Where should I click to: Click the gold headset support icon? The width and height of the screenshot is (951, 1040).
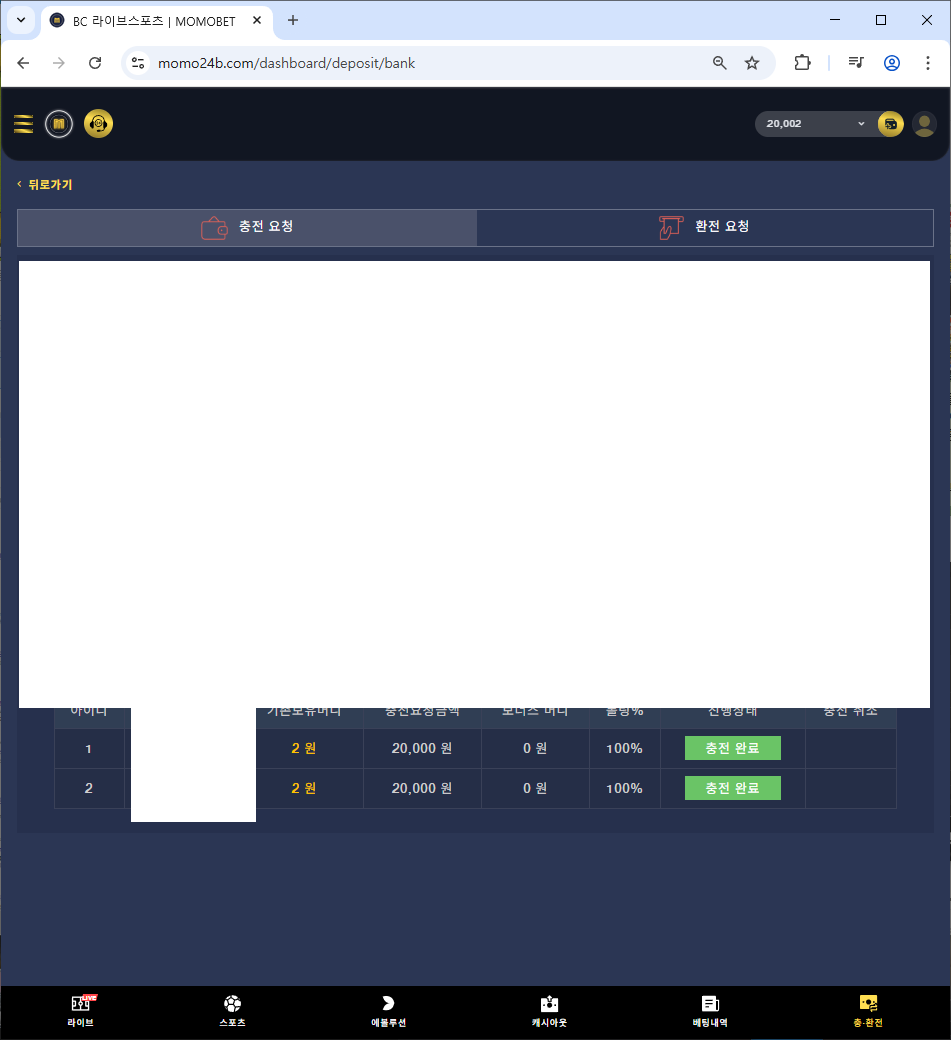click(x=98, y=124)
